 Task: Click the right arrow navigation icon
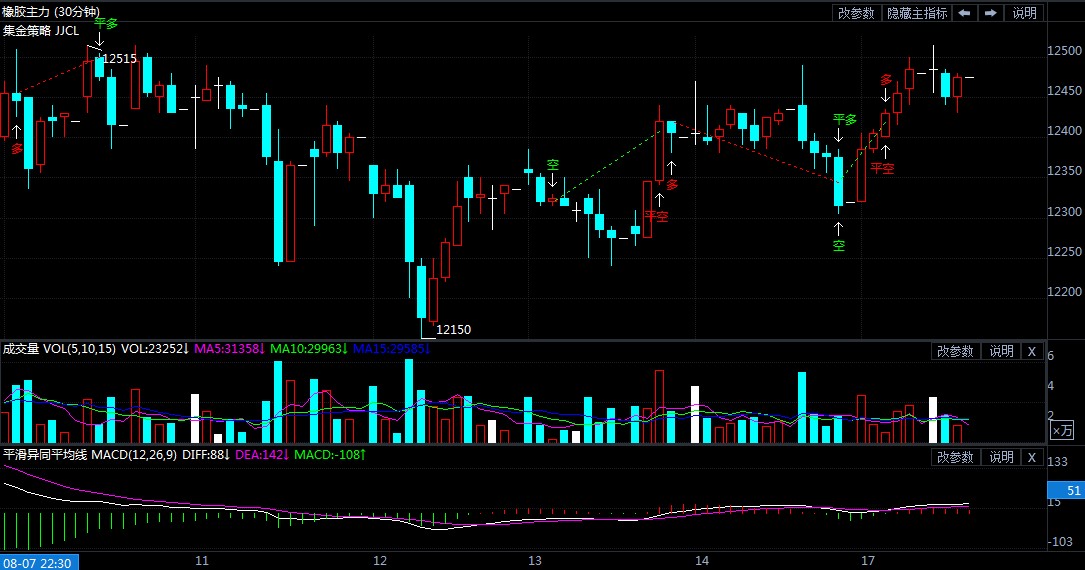990,12
